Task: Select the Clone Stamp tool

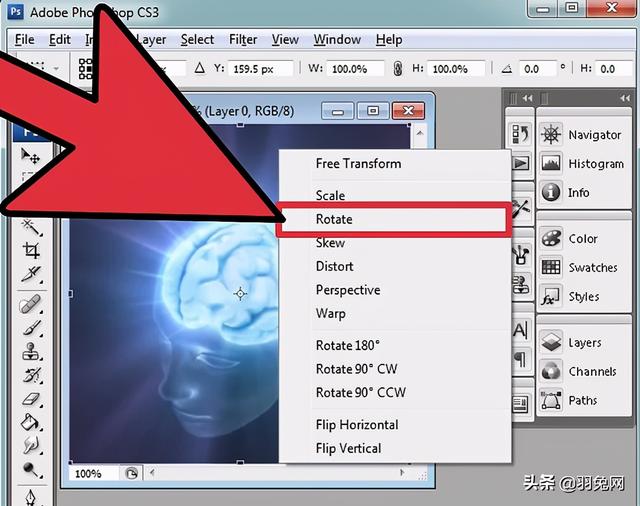Action: tap(31, 351)
